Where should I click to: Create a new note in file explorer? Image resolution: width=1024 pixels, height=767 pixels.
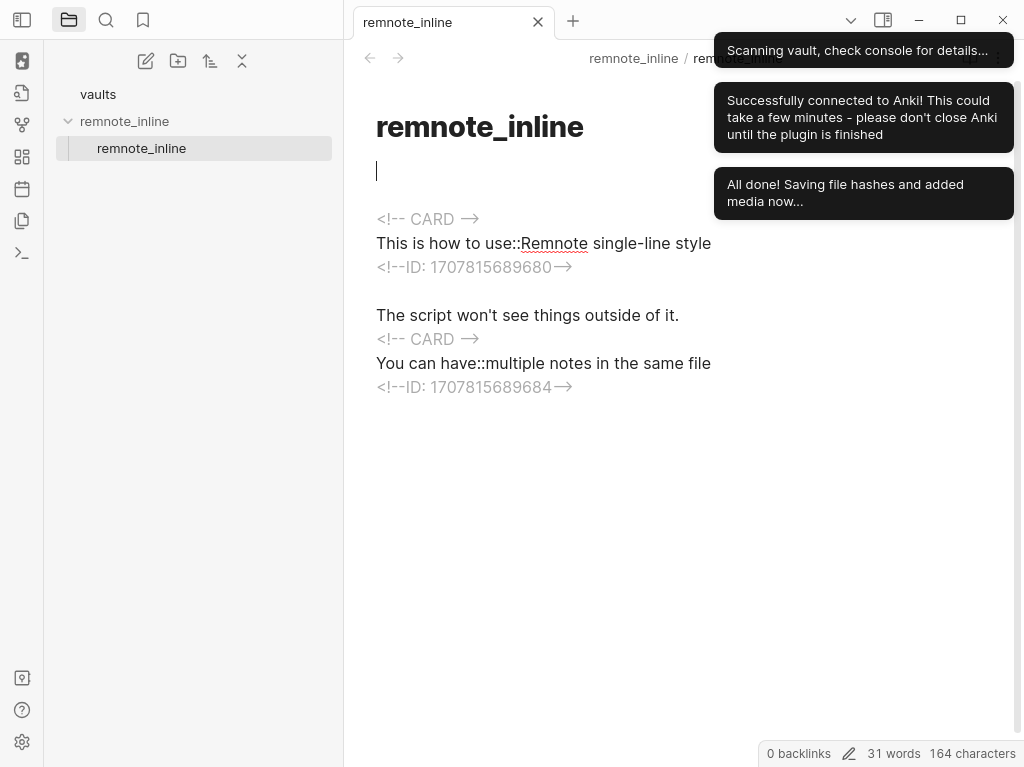click(x=146, y=61)
